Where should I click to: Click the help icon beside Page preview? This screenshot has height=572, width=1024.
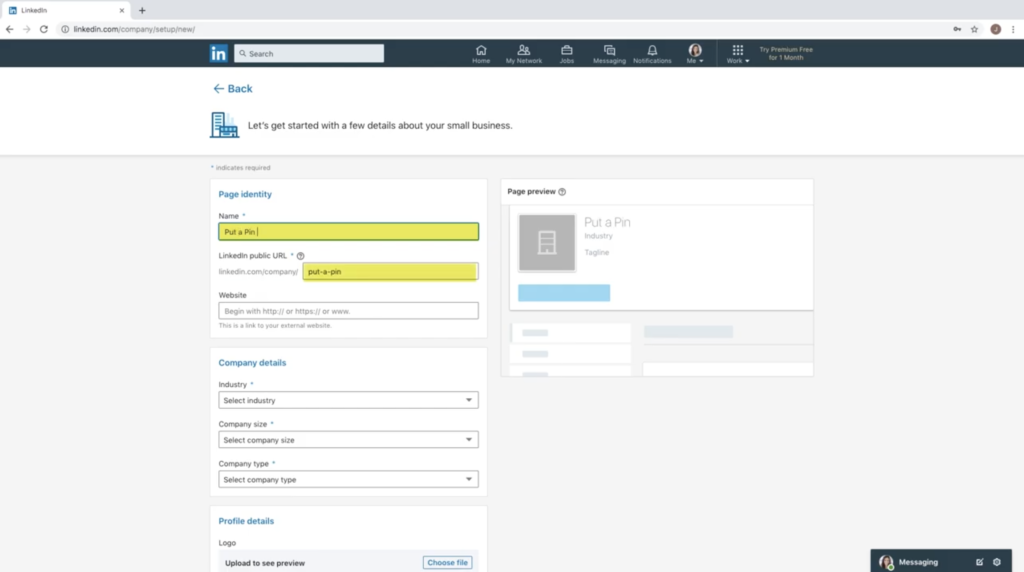[562, 192]
